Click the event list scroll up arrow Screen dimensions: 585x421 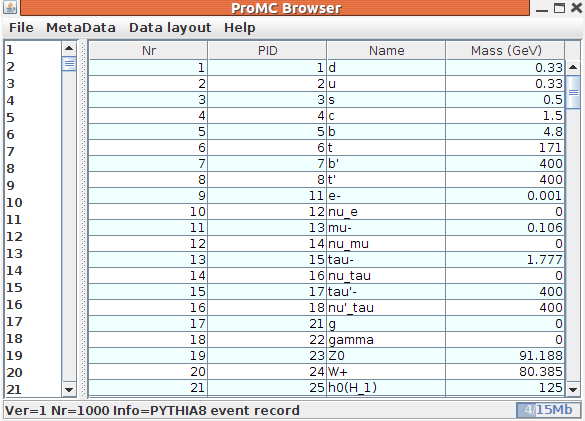(69, 48)
